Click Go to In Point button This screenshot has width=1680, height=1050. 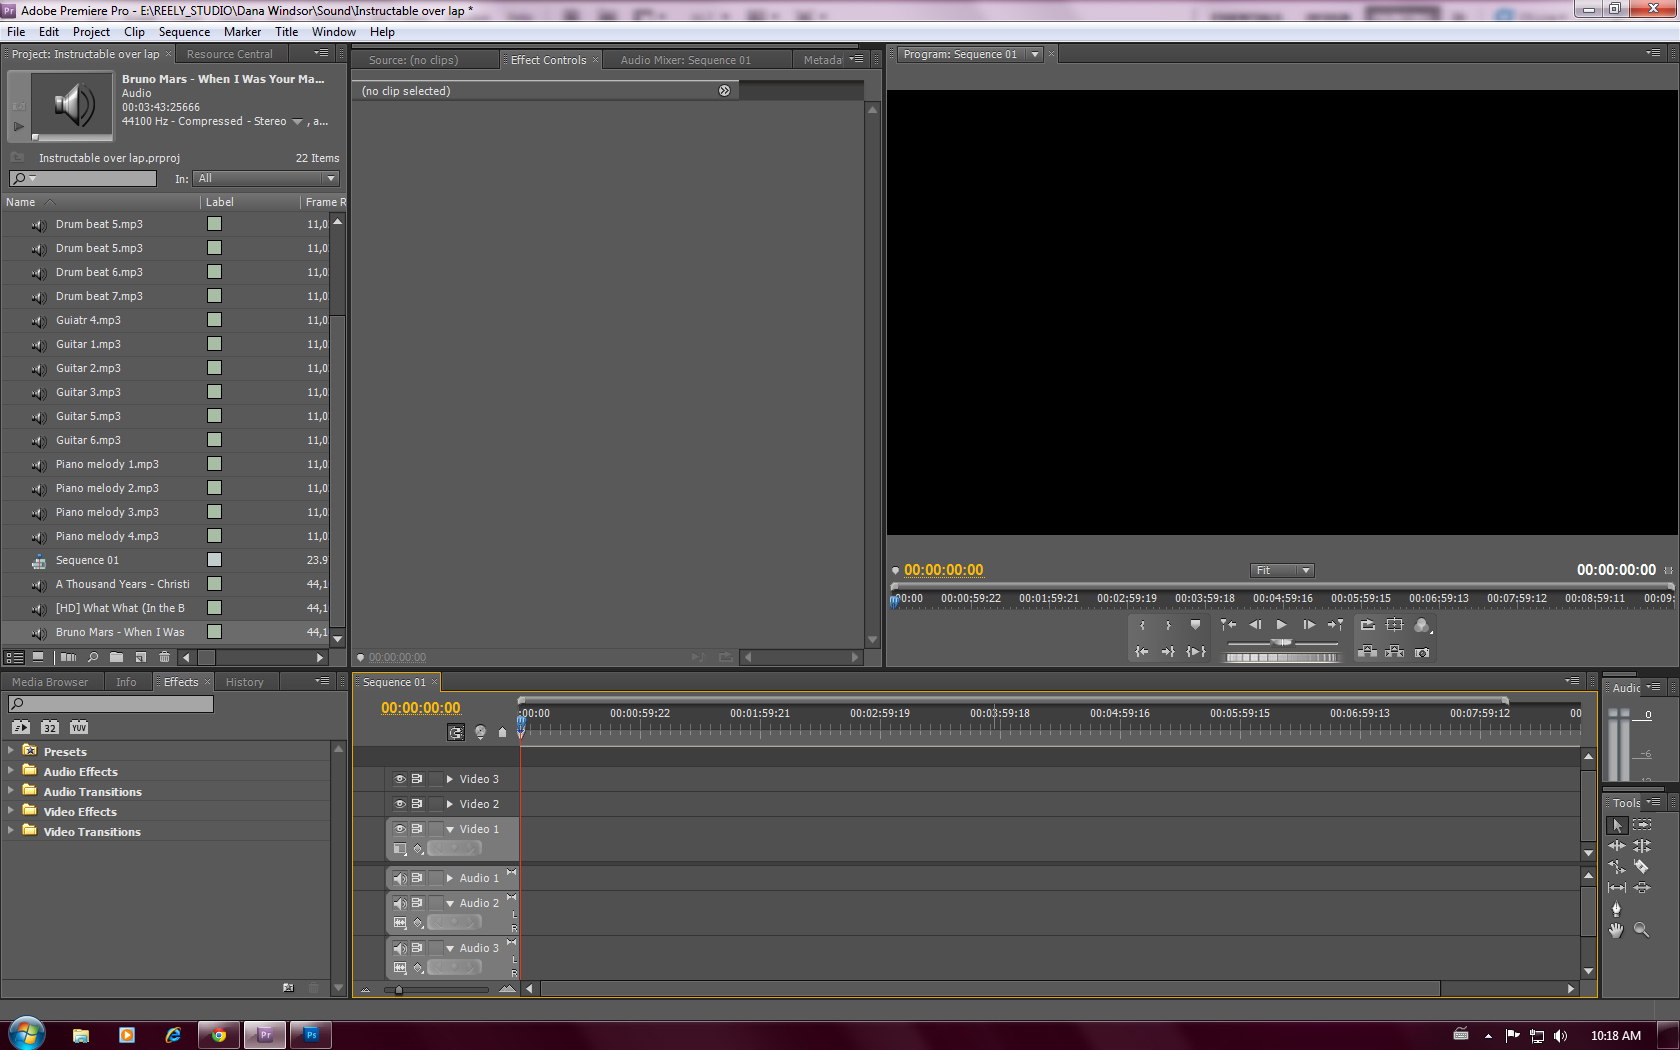click(1142, 652)
